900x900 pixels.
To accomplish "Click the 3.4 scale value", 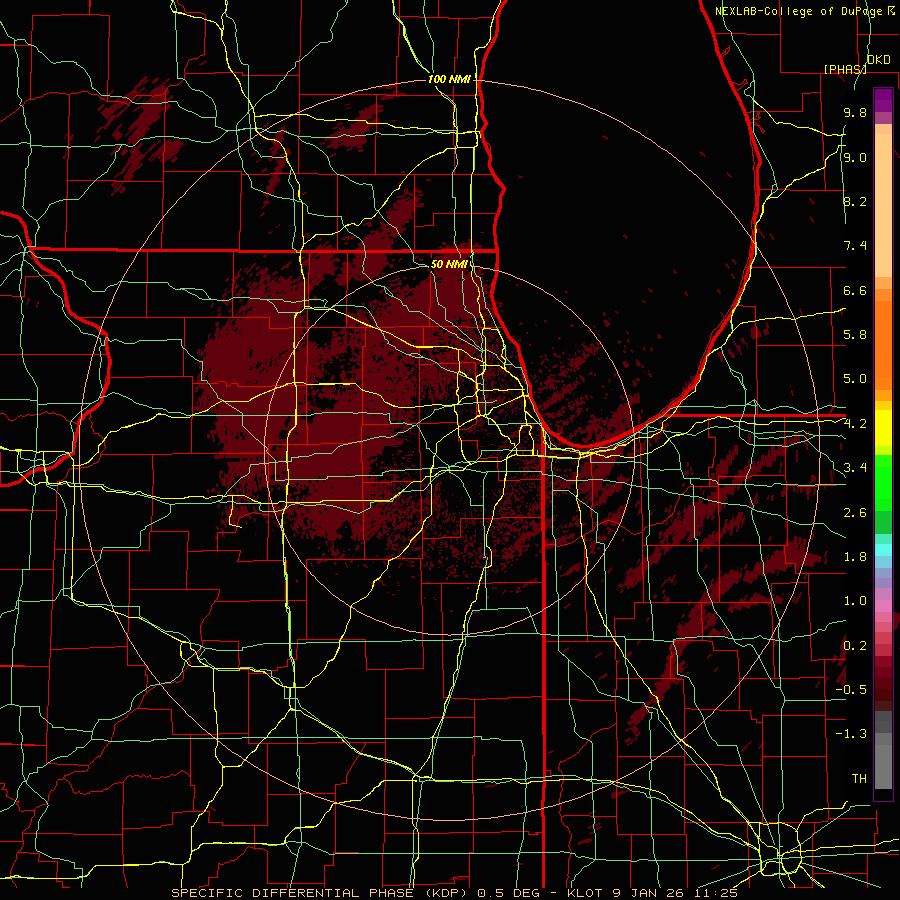I will pos(855,467).
